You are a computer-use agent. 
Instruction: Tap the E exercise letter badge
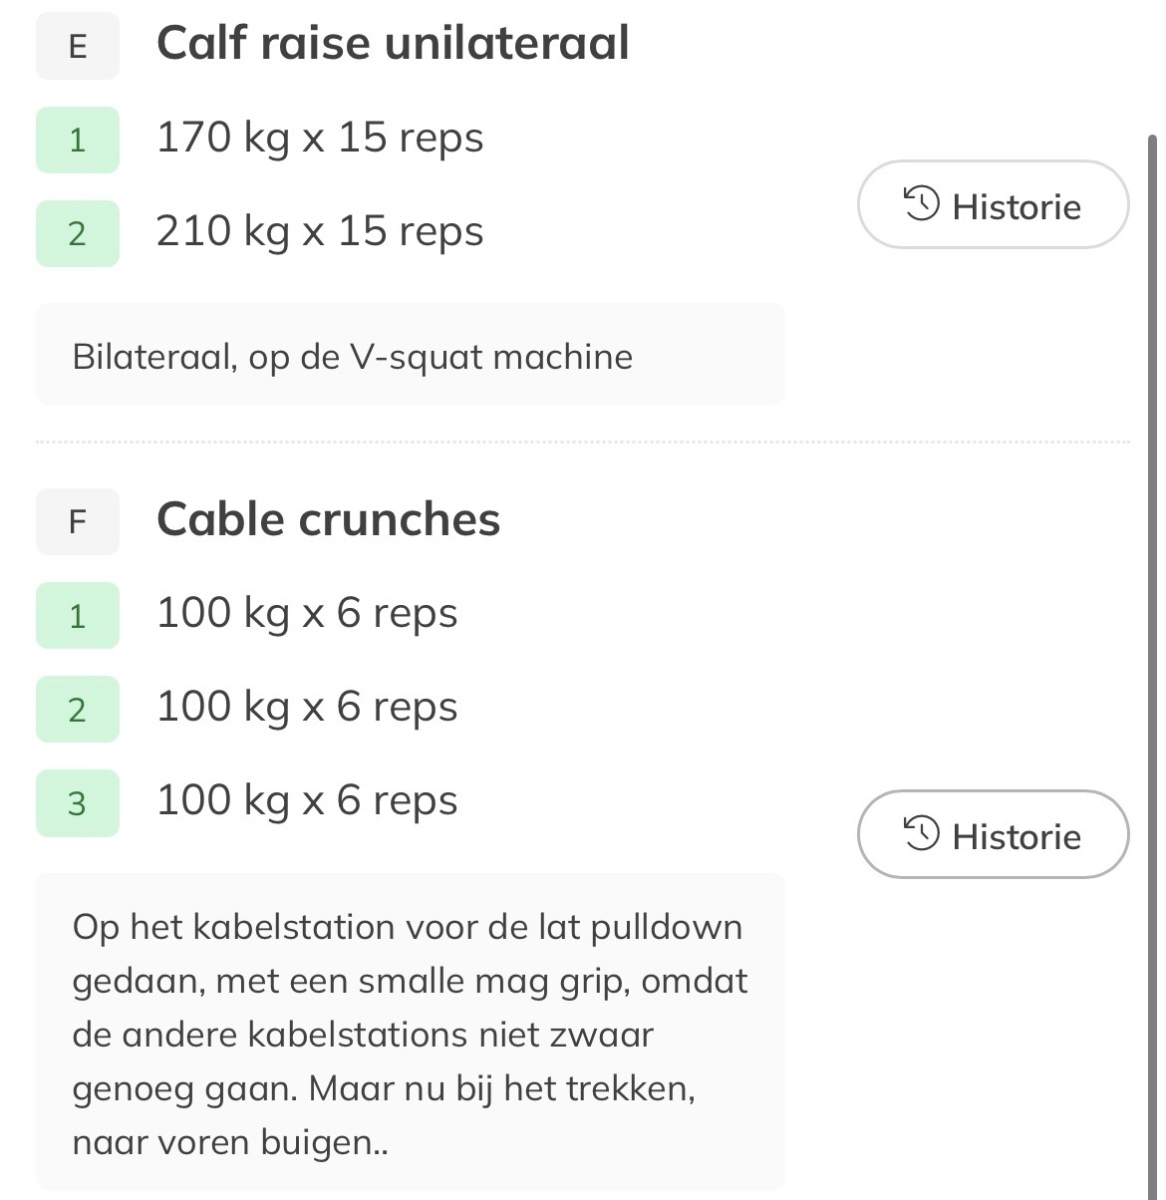(x=77, y=46)
